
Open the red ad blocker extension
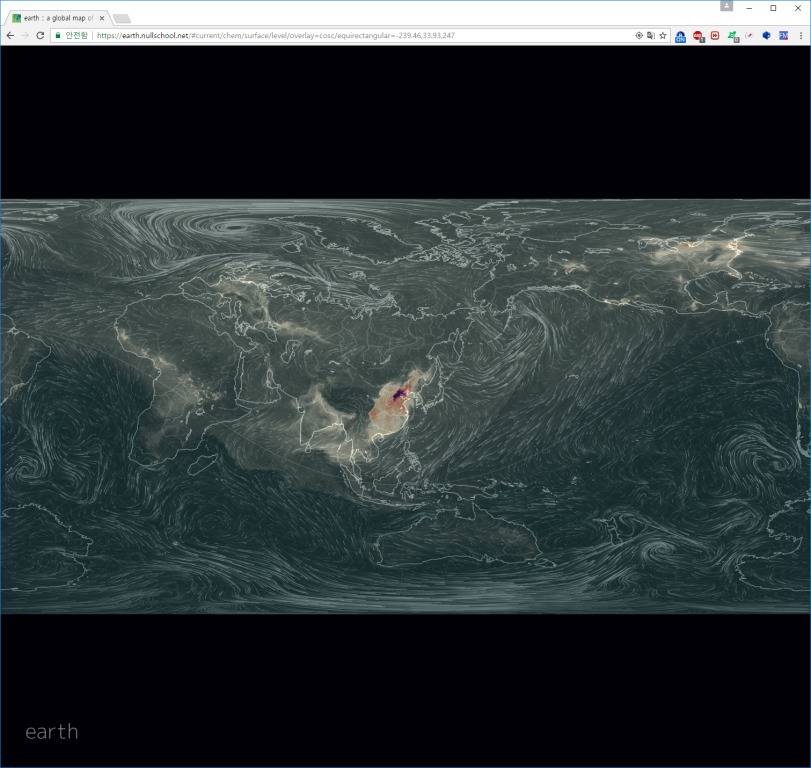coord(698,36)
